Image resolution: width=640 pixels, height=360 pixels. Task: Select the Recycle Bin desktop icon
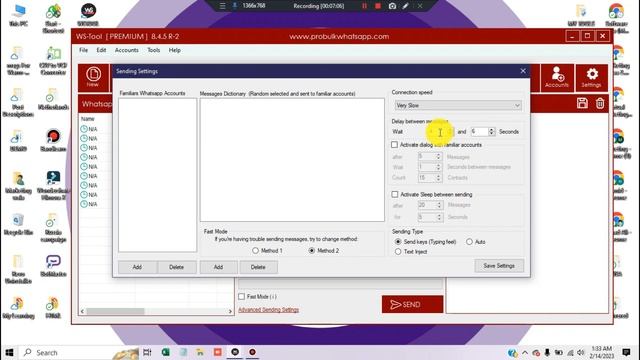18,224
